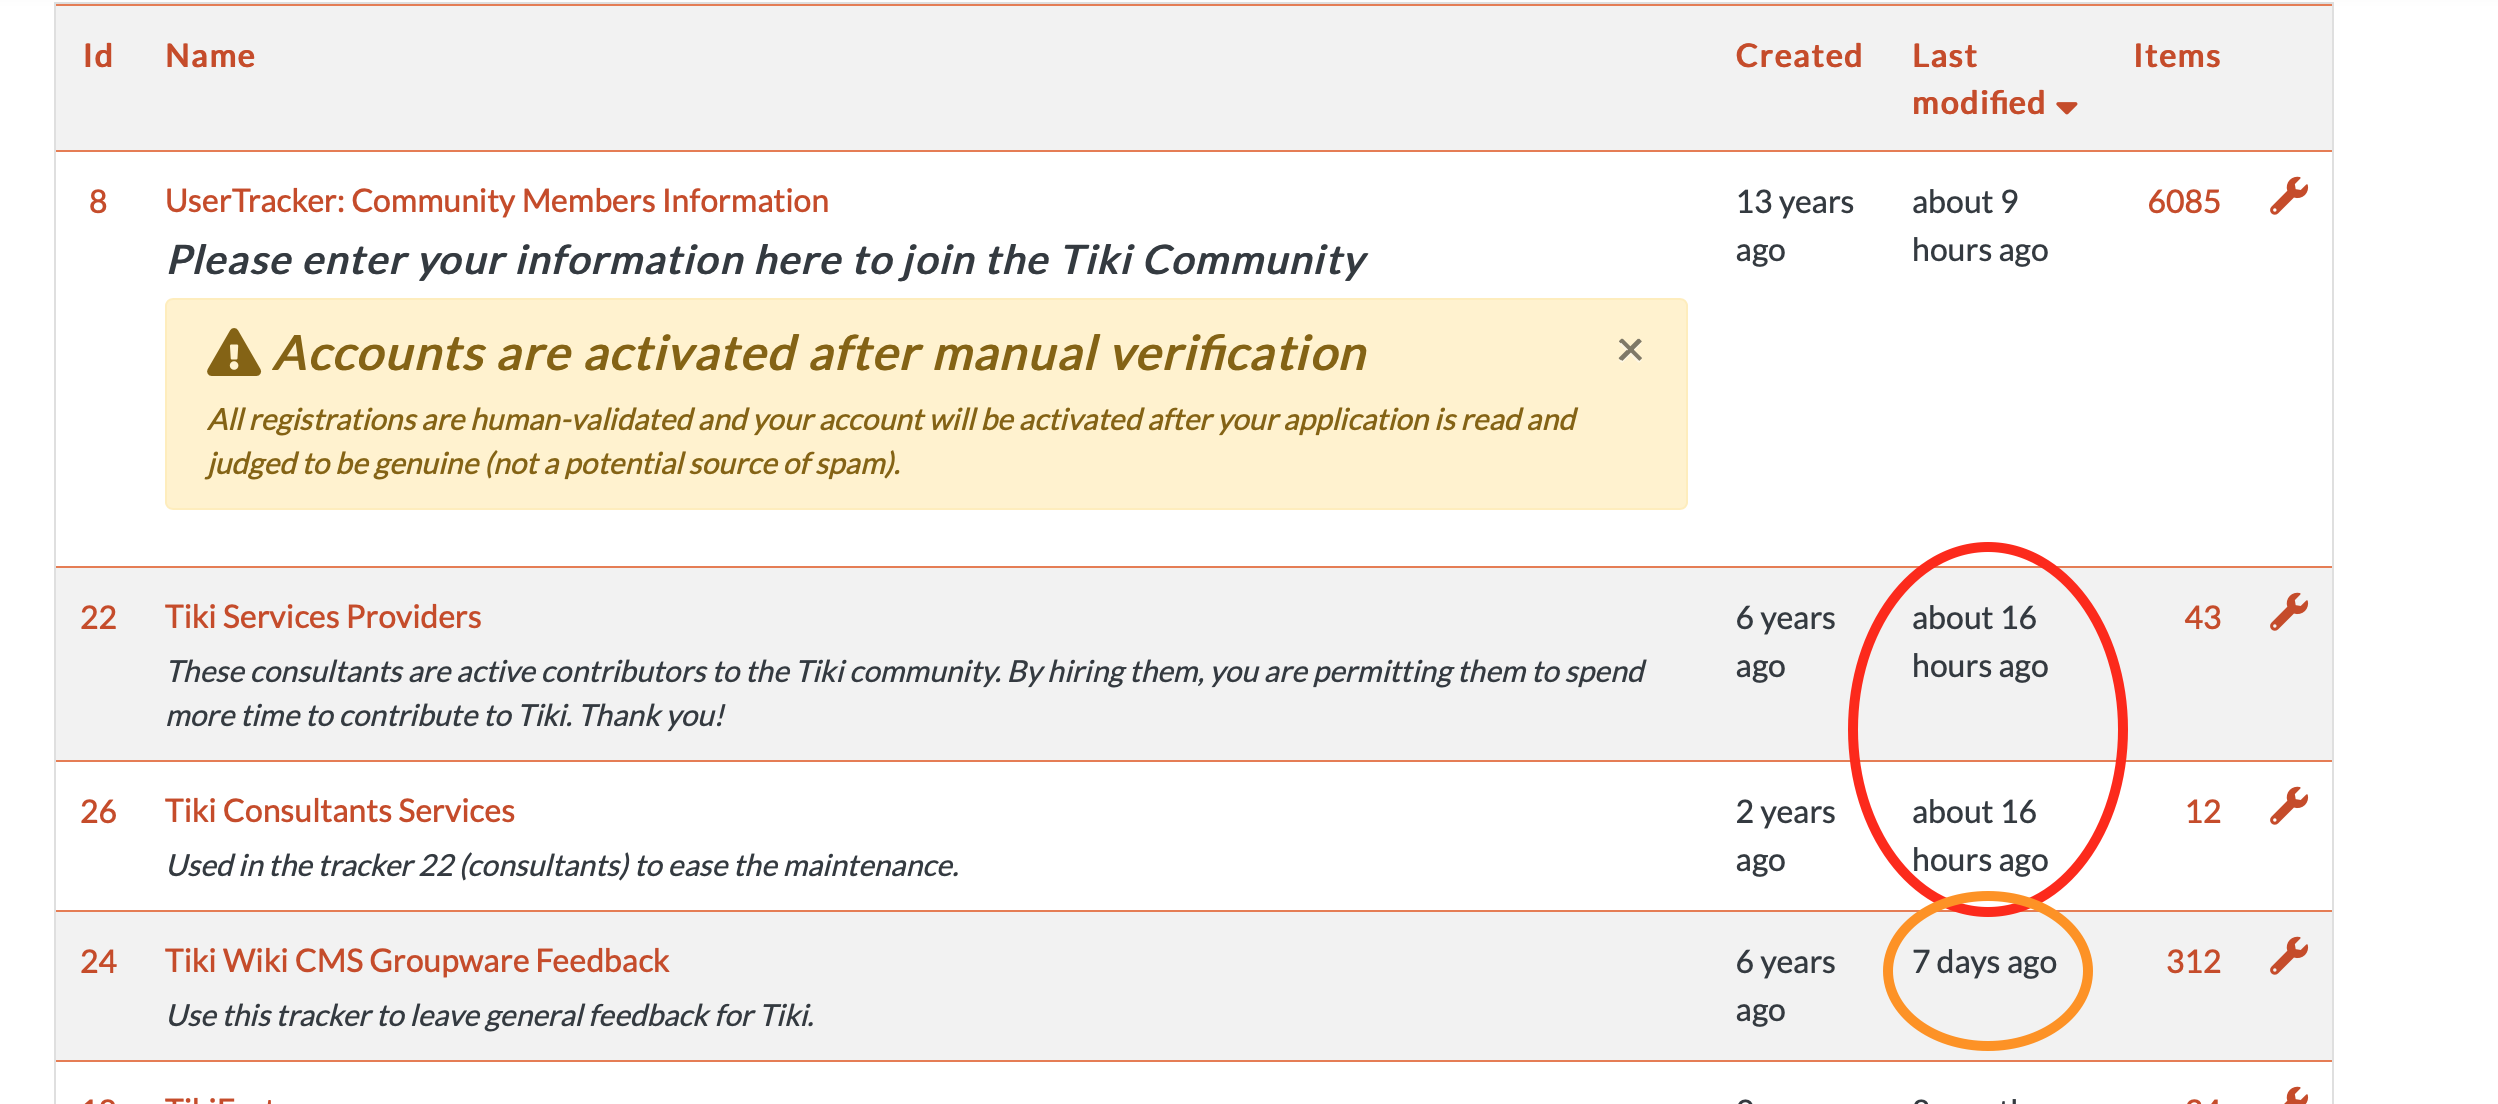Open UserTracker: Community Members Information link
The image size is (2498, 1104).
pyautogui.click(x=497, y=201)
